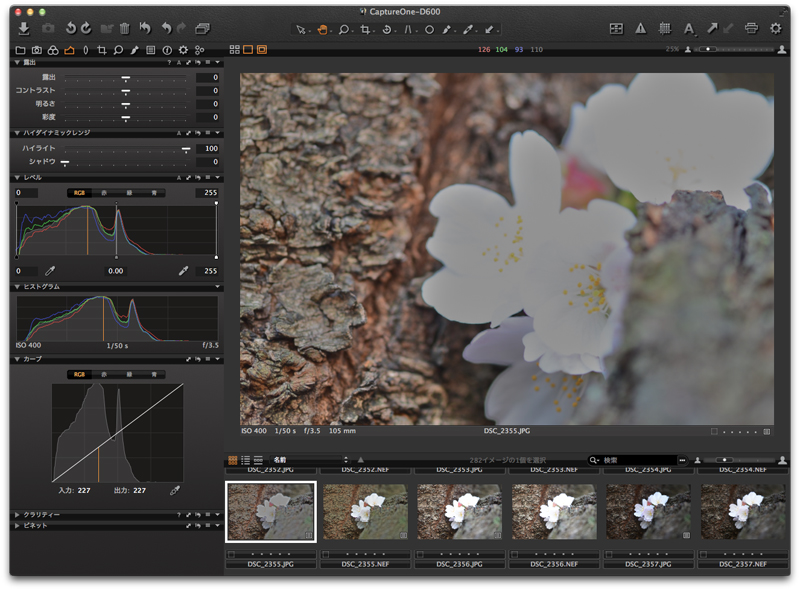This screenshot has width=800, height=590.
Task: Select the Zoom magnifier cursor tool
Action: pos(343,30)
